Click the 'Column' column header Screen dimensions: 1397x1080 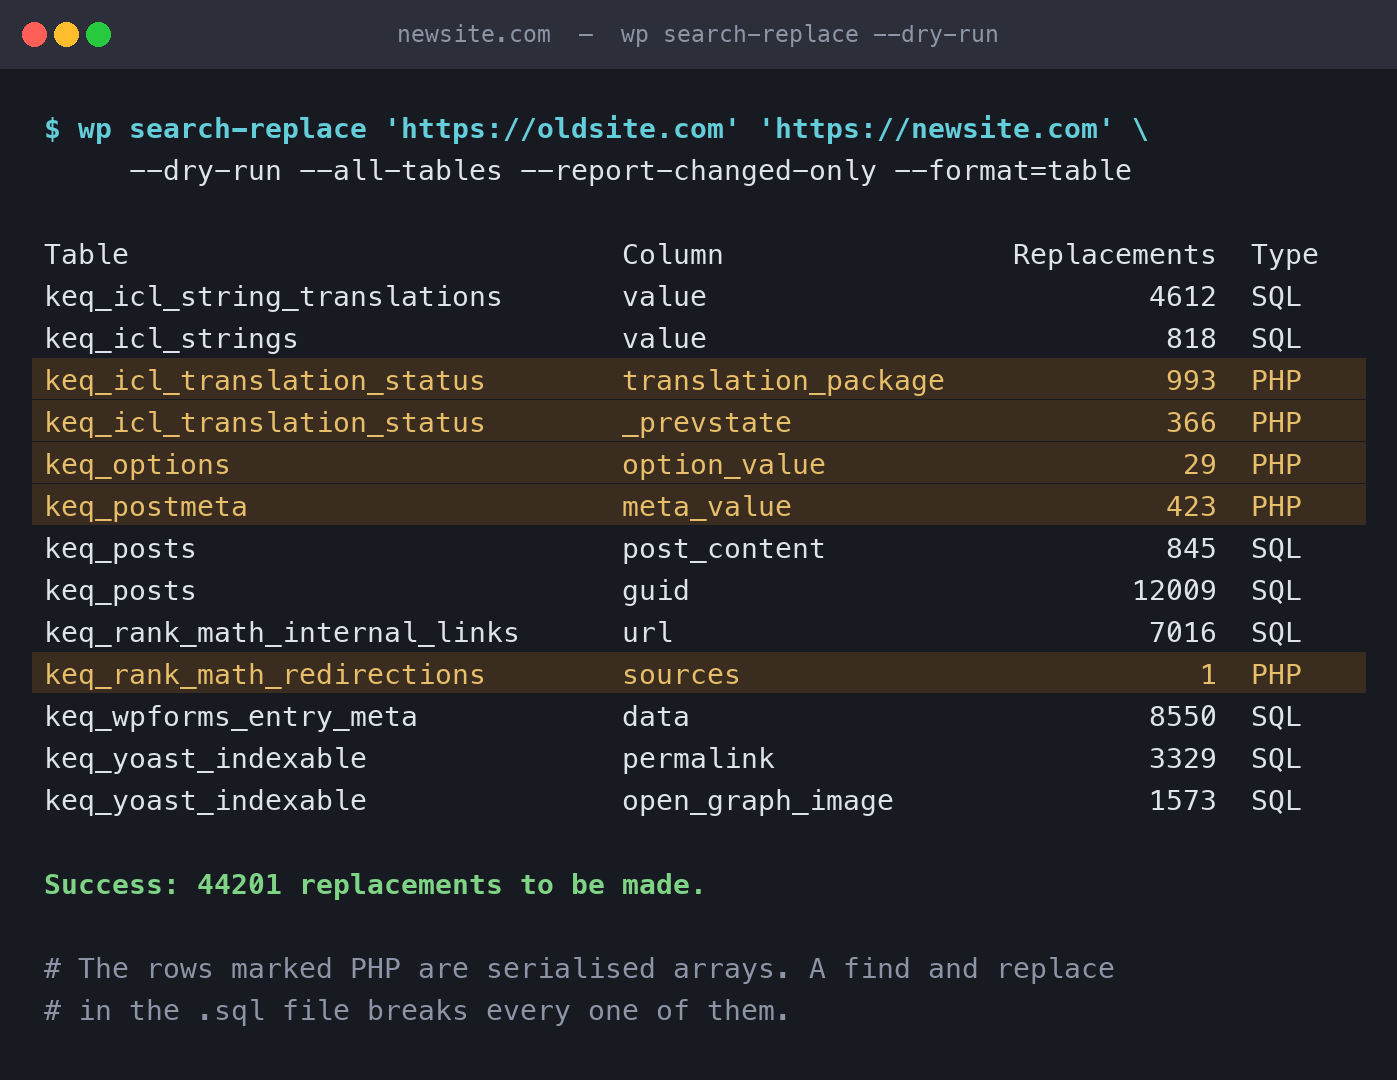coord(673,255)
